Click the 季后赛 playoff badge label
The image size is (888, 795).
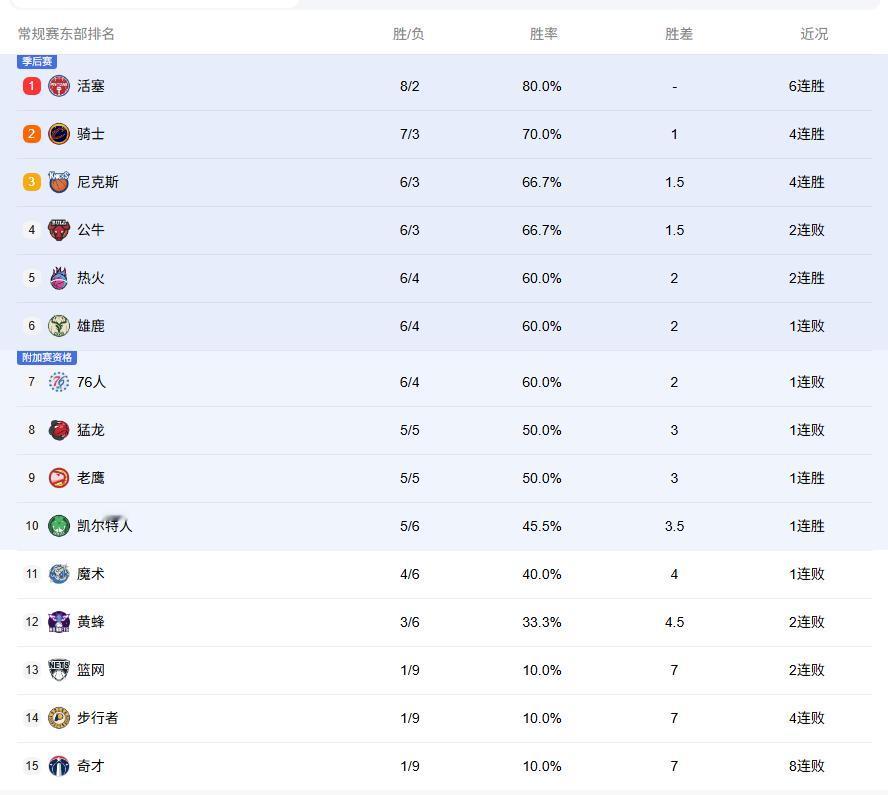[x=37, y=62]
